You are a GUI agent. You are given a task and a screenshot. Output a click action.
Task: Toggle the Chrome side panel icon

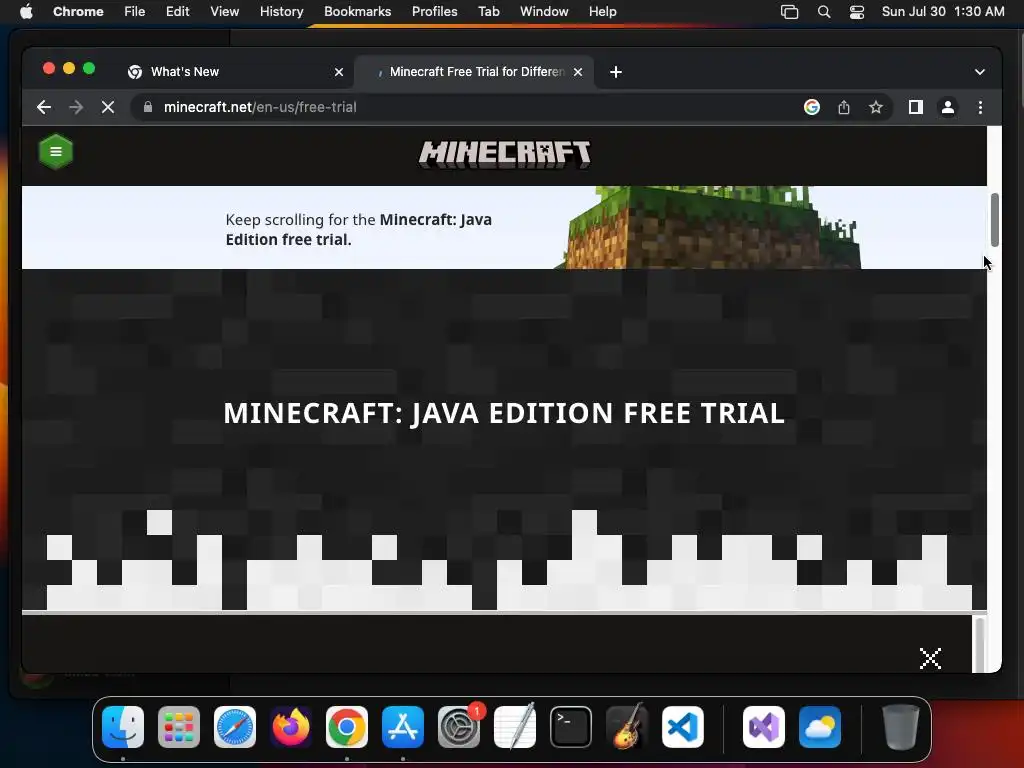click(x=916, y=107)
